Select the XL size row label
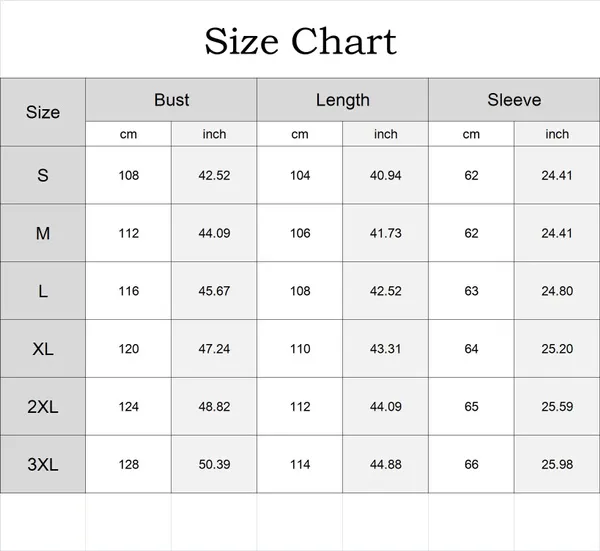The image size is (600, 551). click(43, 349)
